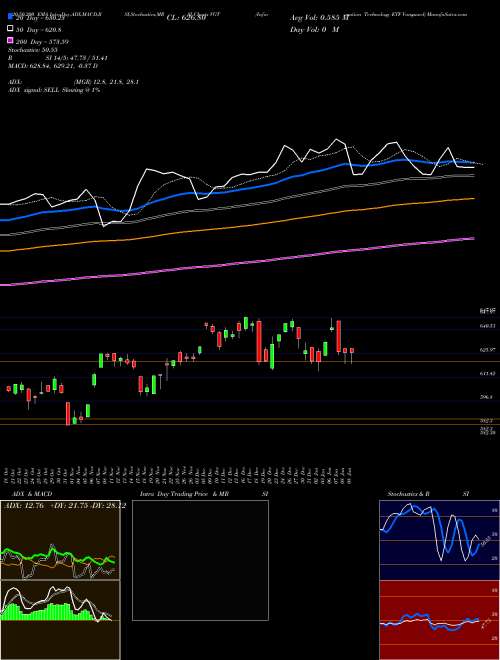The height and width of the screenshot is (660, 500).
Task: Click the 'ADX: 12.76 +DY: 21.75' readout
Action: click(63, 506)
